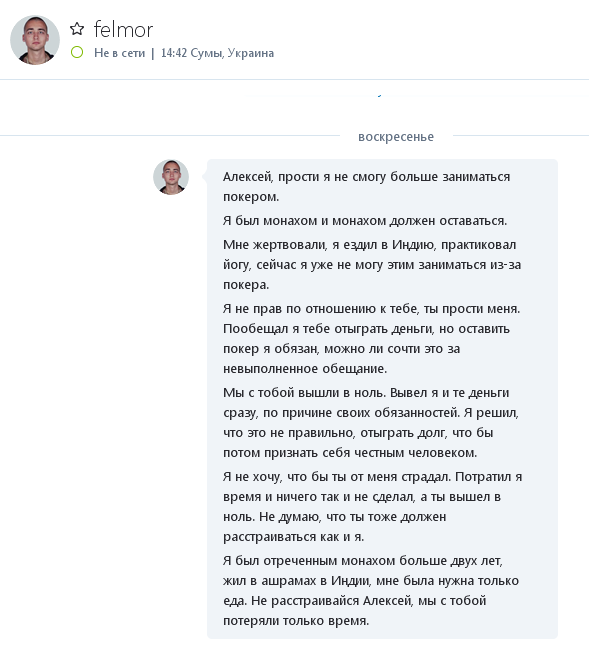The height and width of the screenshot is (646, 589).
Task: Open felmor's large profile picture in header
Action: pos(35,40)
